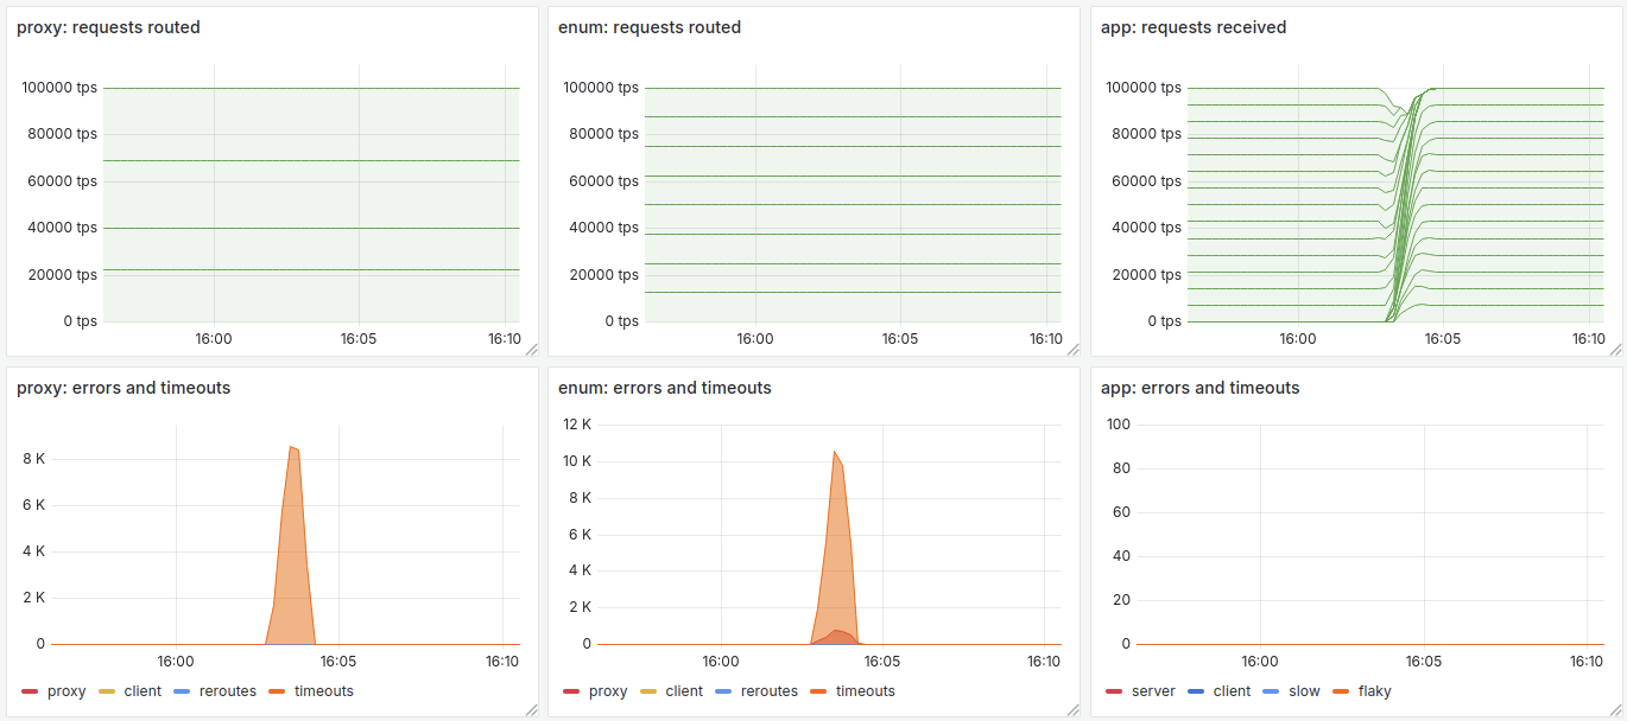Viewport: 1632px width, 724px height.
Task: Select 'app: errors and timeouts' panel header
Action: click(x=1199, y=388)
